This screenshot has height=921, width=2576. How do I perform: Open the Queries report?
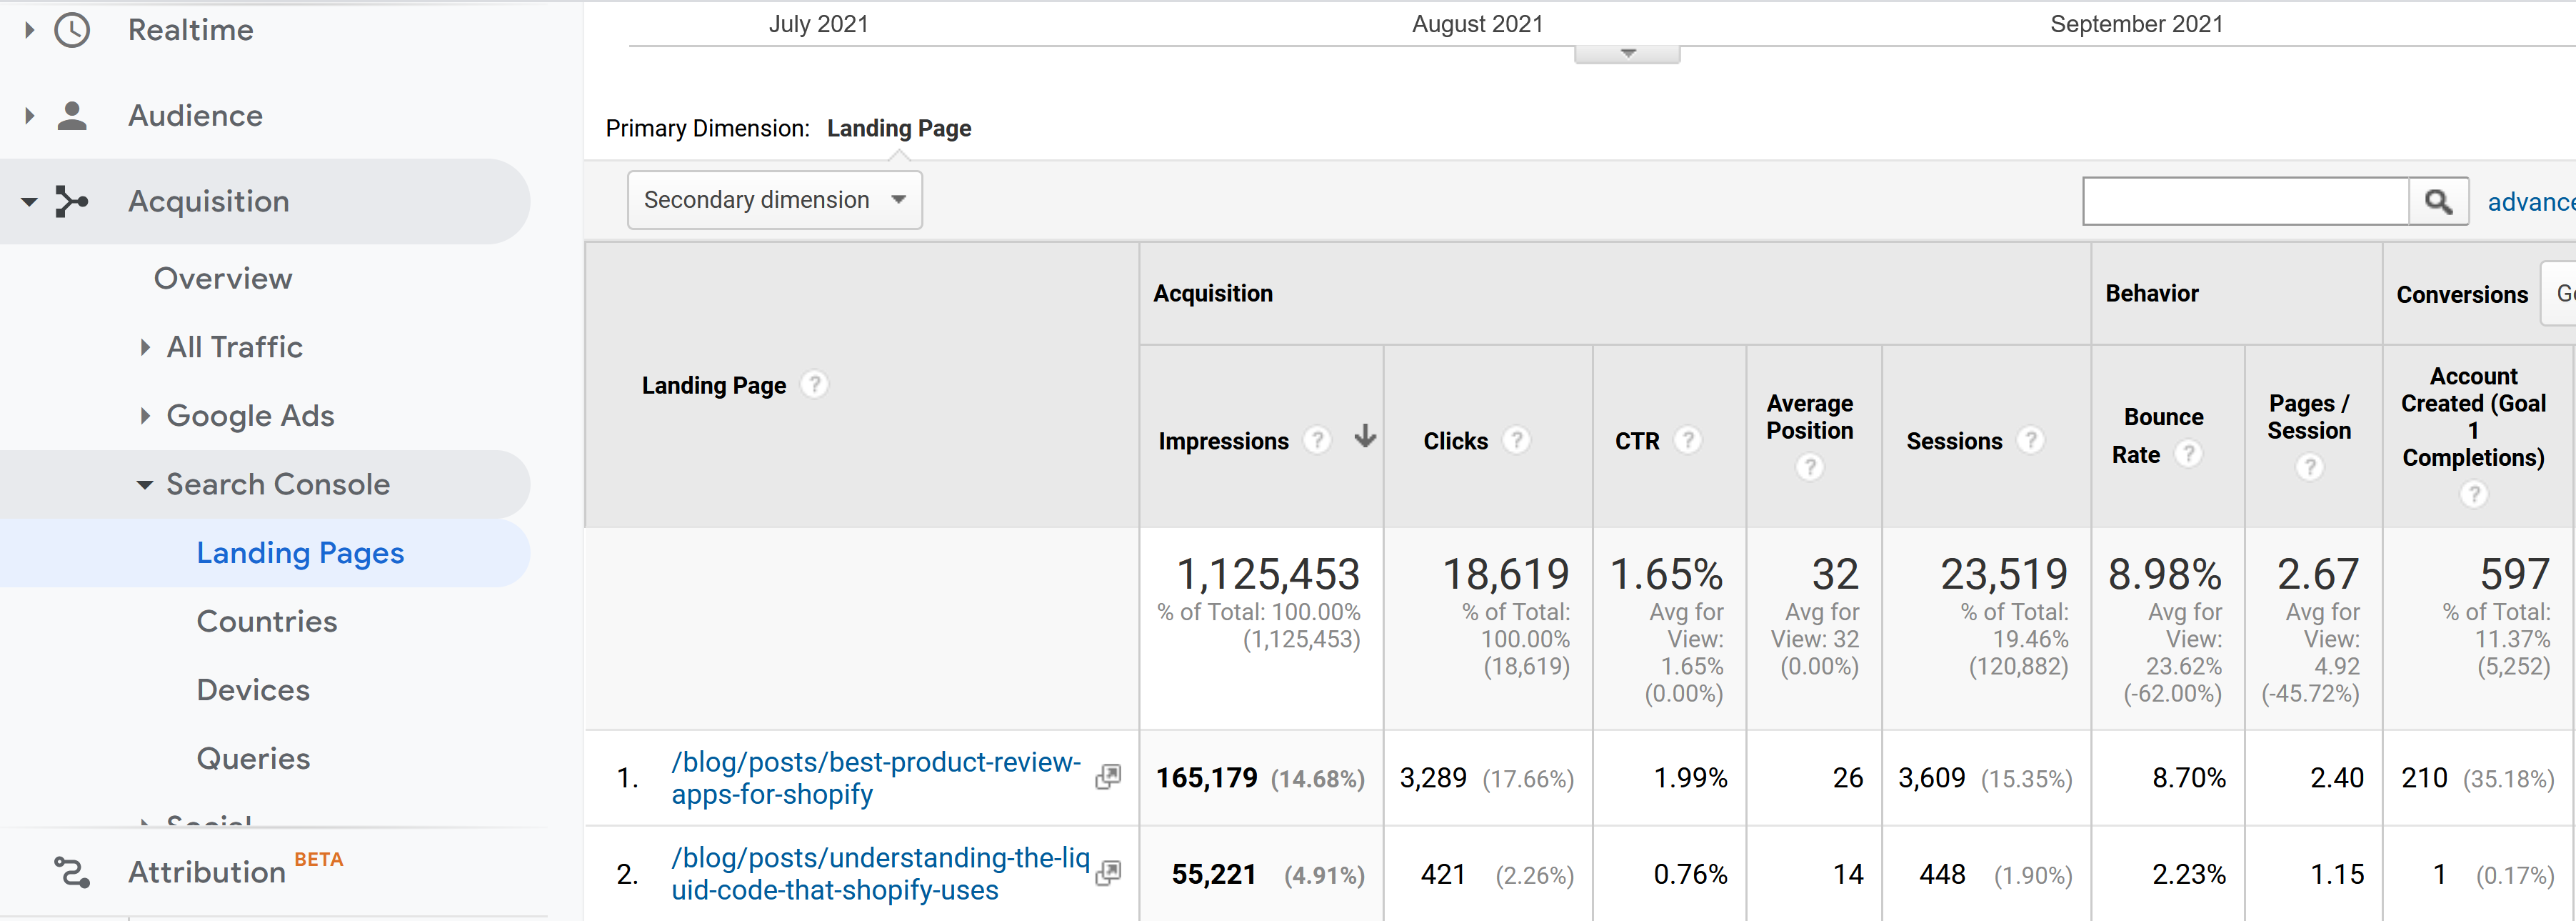point(253,759)
